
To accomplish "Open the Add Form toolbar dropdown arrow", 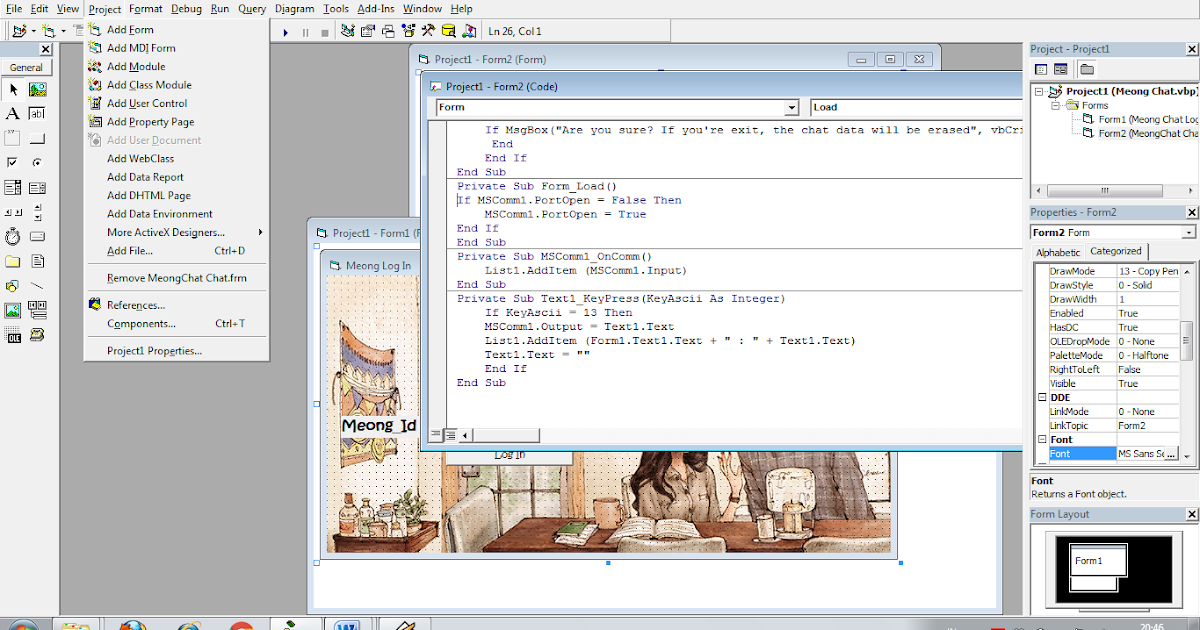I will pyautogui.click(x=63, y=32).
